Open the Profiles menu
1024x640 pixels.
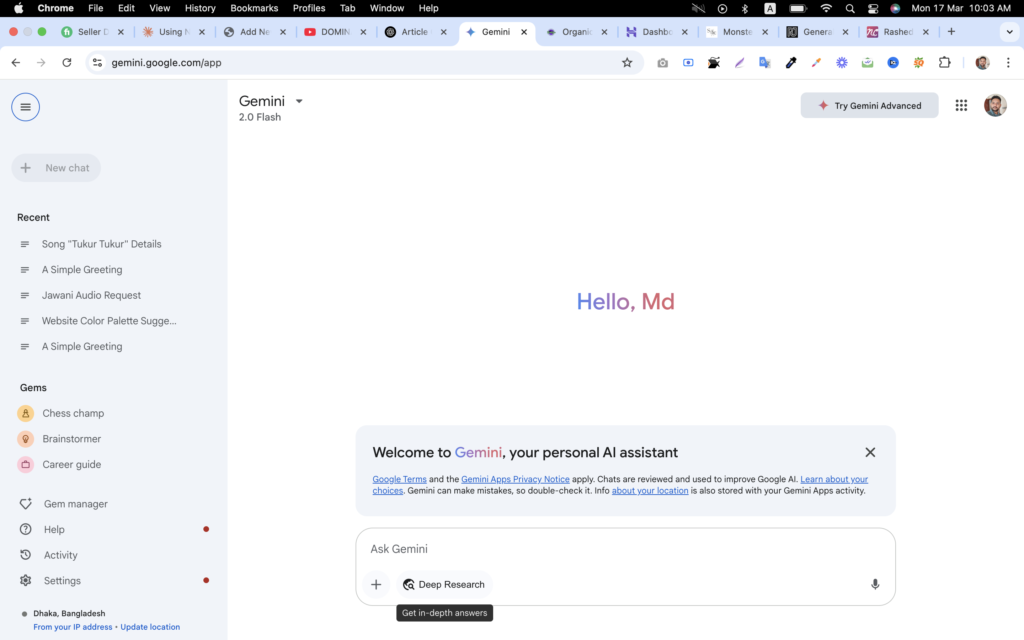pos(309,8)
